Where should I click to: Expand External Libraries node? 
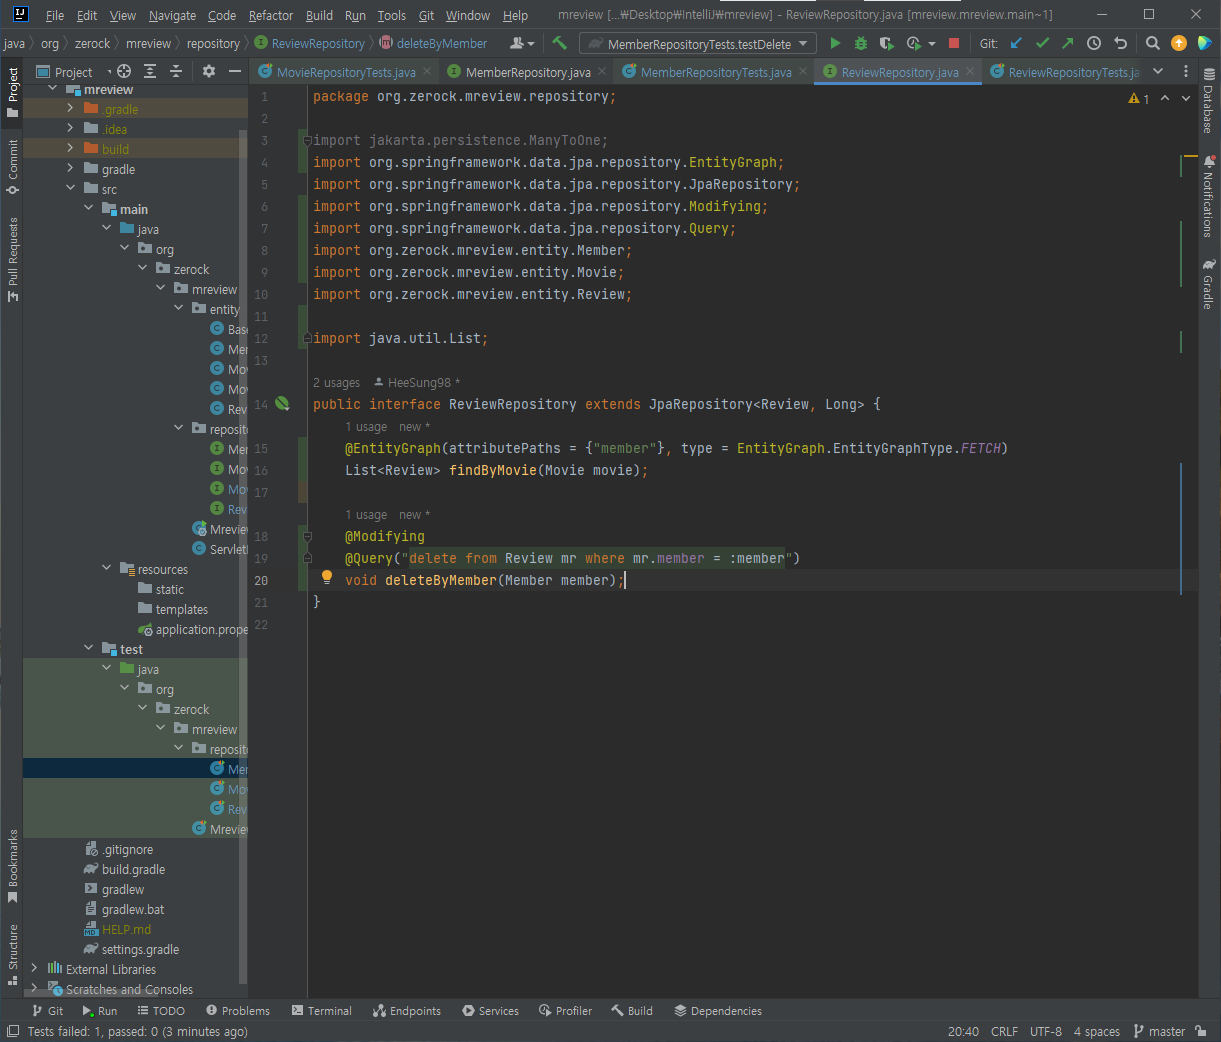[x=34, y=969]
